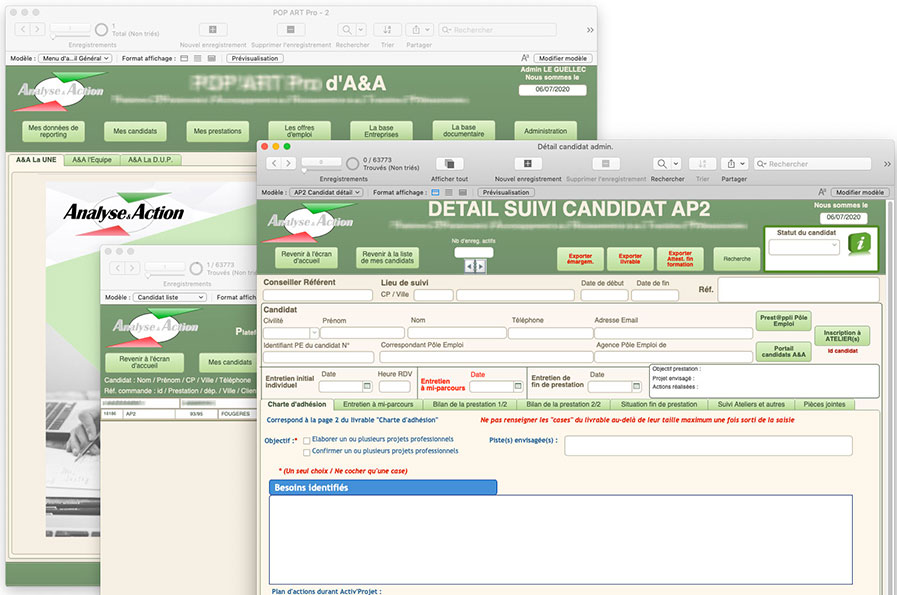Go to next record in Candidat liste window

pos(132,268)
